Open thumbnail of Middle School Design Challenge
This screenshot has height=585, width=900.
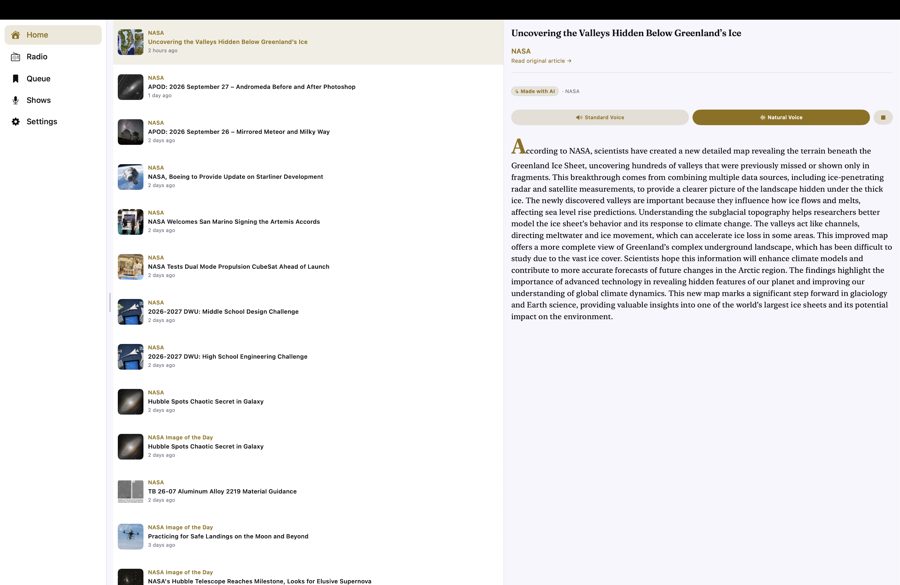pos(130,312)
